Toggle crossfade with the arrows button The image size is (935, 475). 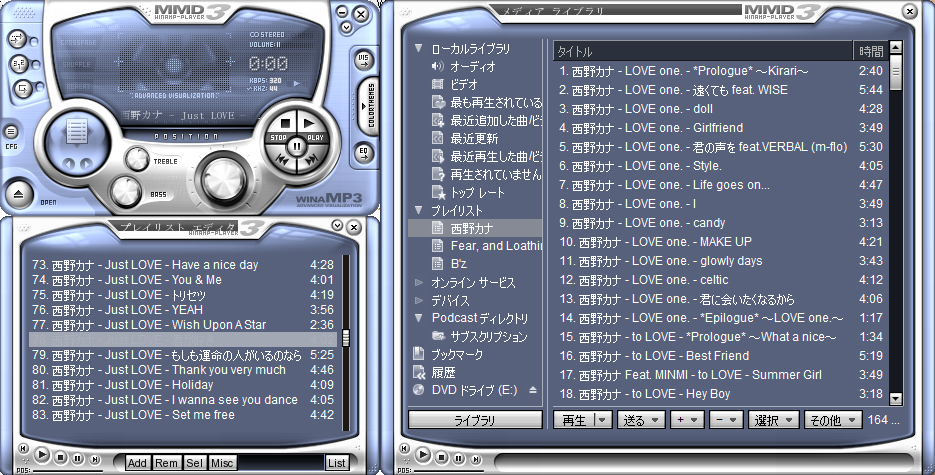pos(17,39)
